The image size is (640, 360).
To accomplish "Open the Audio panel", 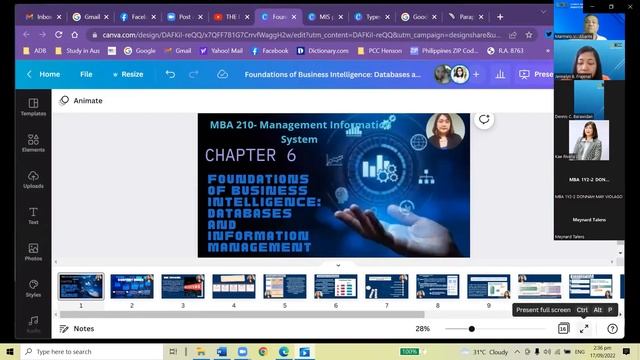I will pos(33,324).
